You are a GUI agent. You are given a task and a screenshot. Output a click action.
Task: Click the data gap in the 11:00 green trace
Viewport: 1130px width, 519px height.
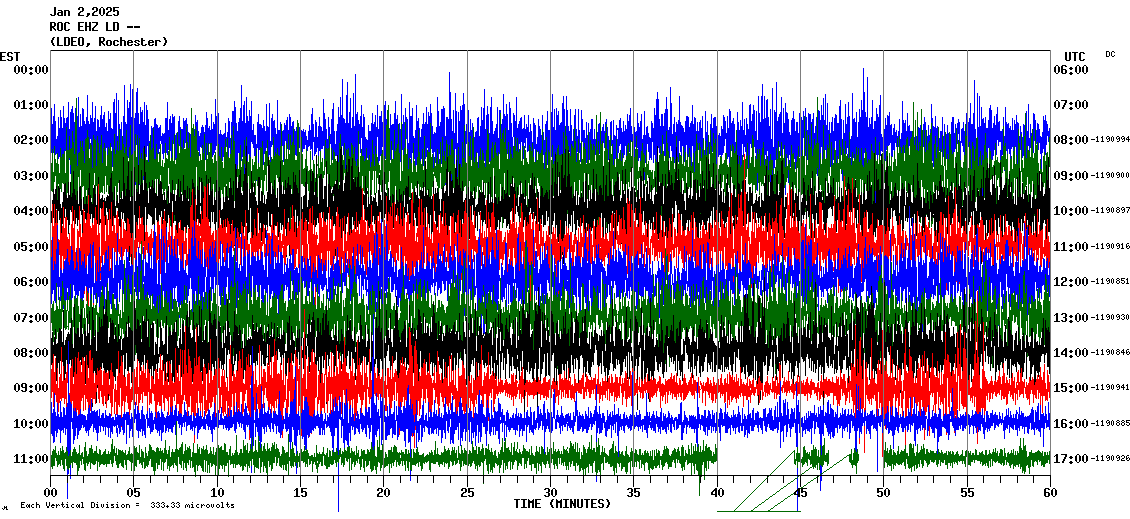coord(755,458)
